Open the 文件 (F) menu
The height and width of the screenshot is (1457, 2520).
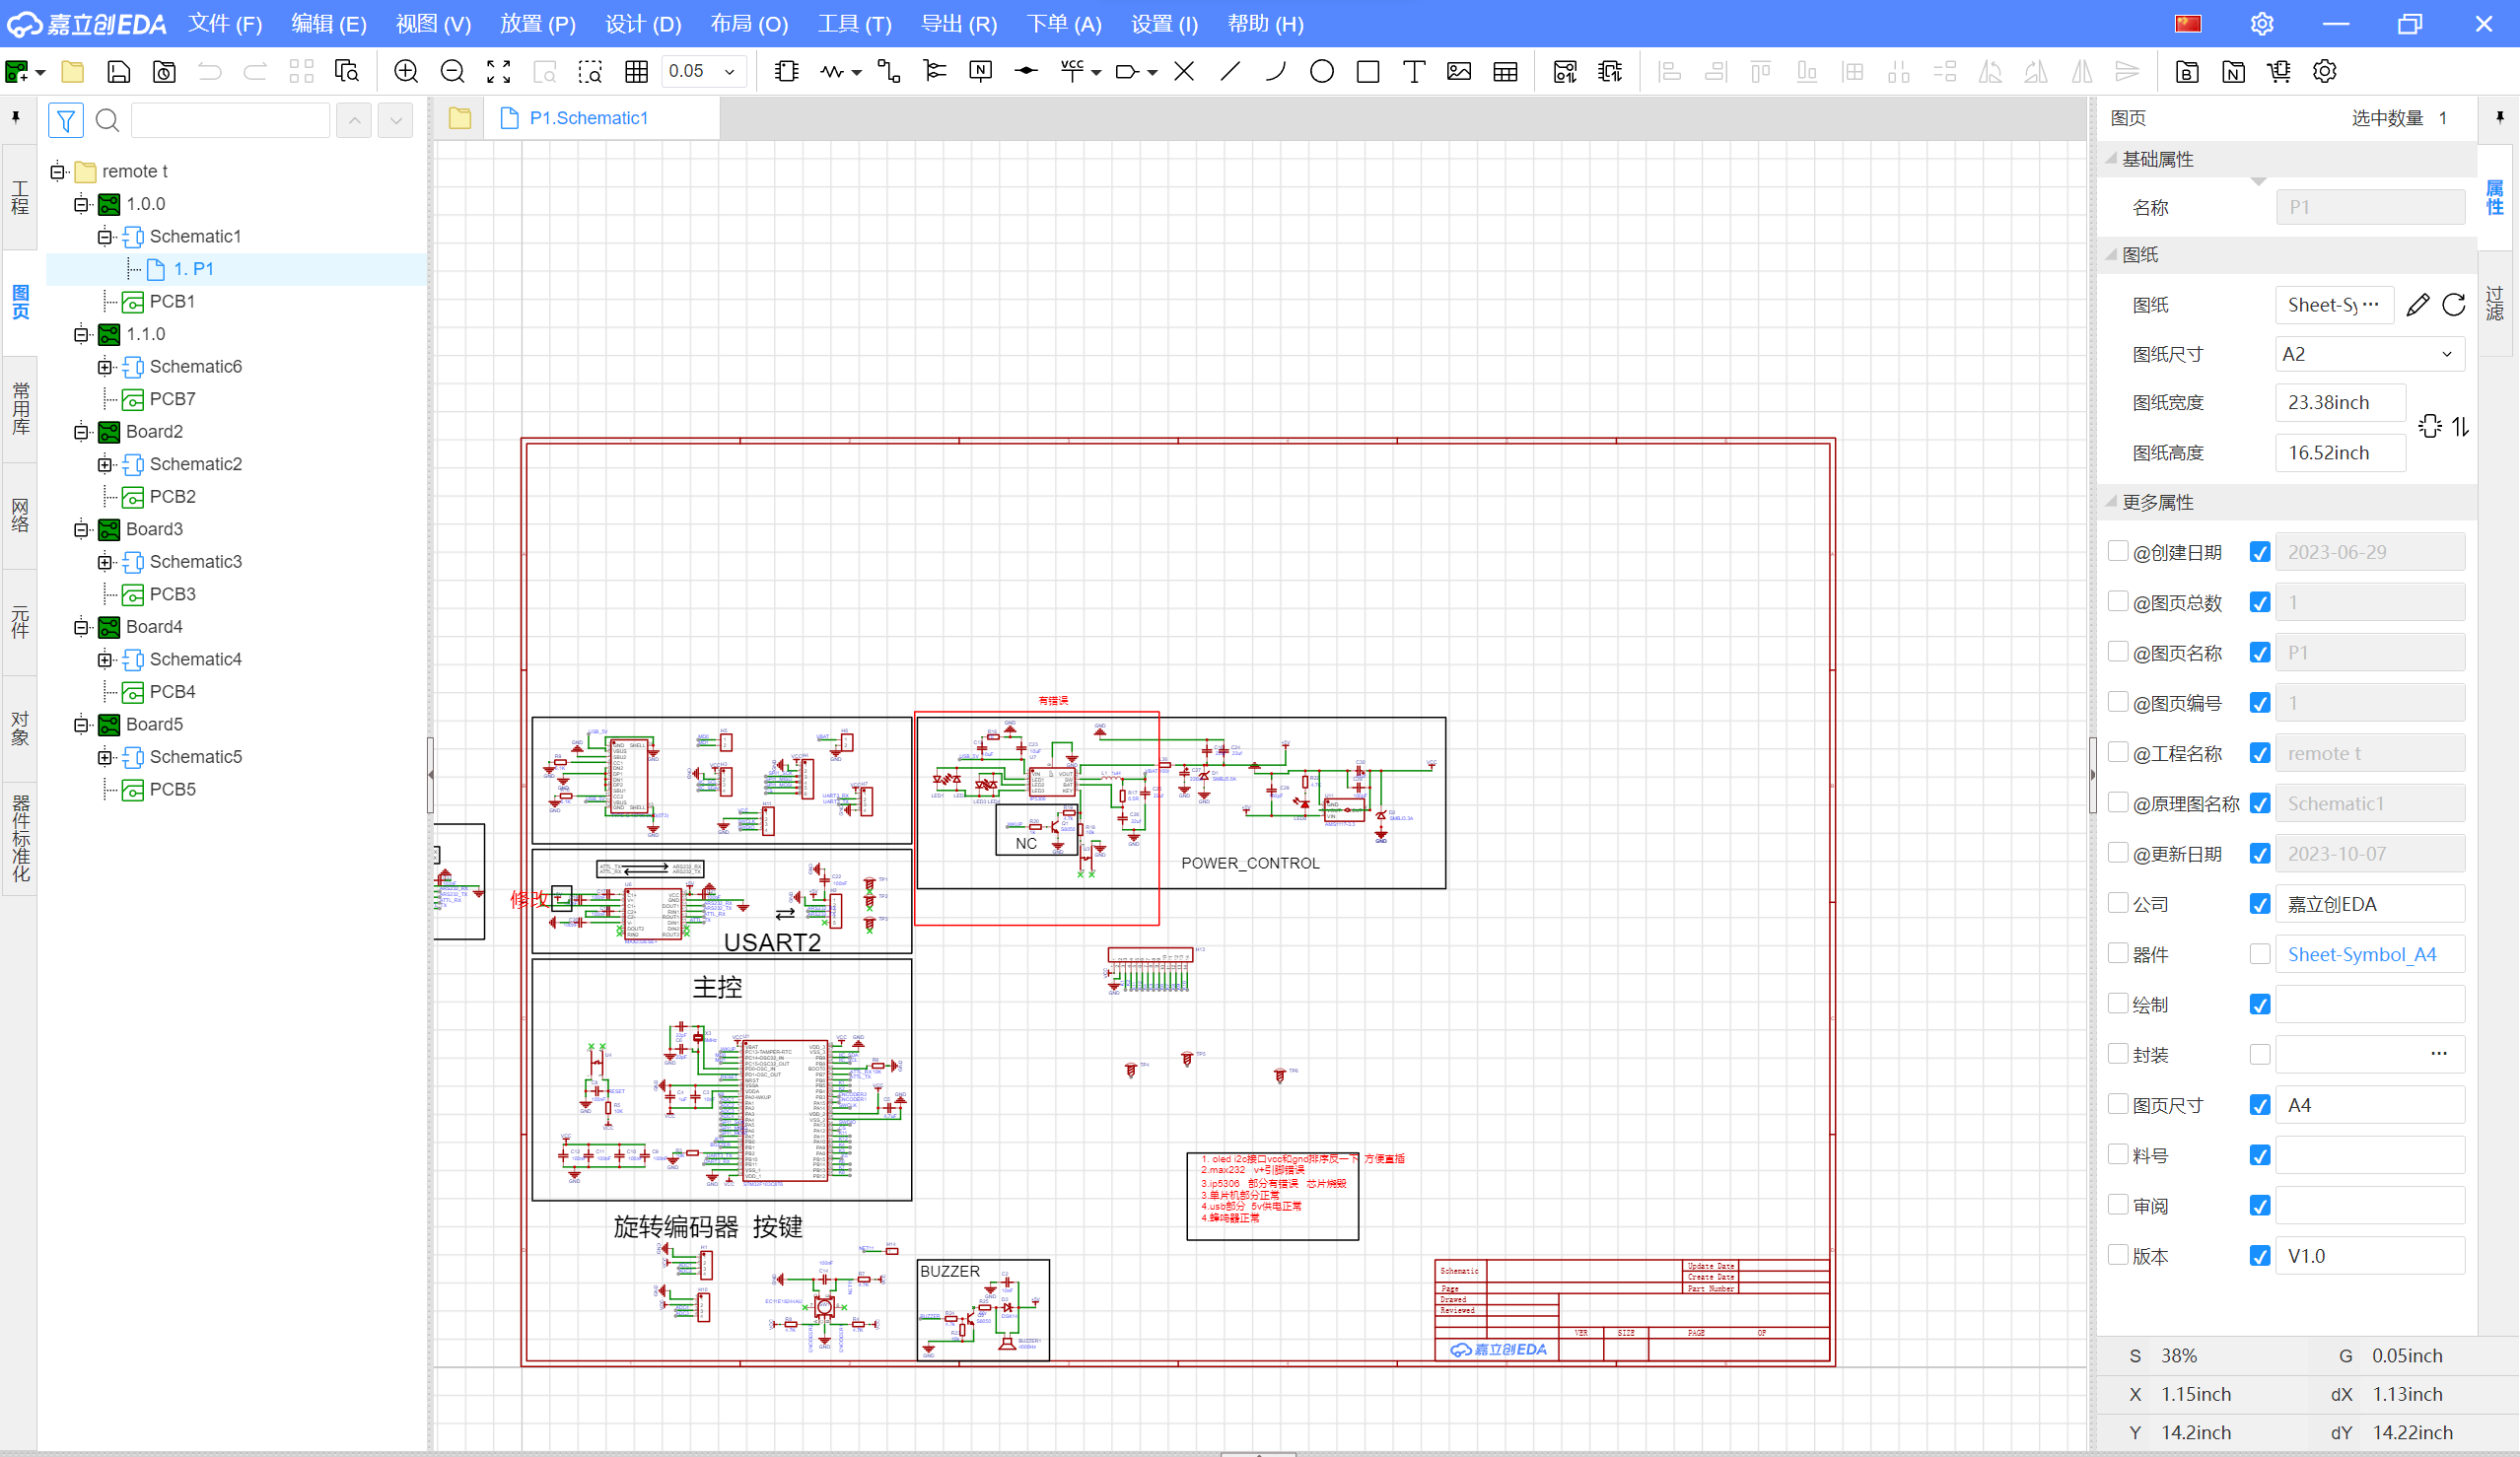pyautogui.click(x=225, y=24)
